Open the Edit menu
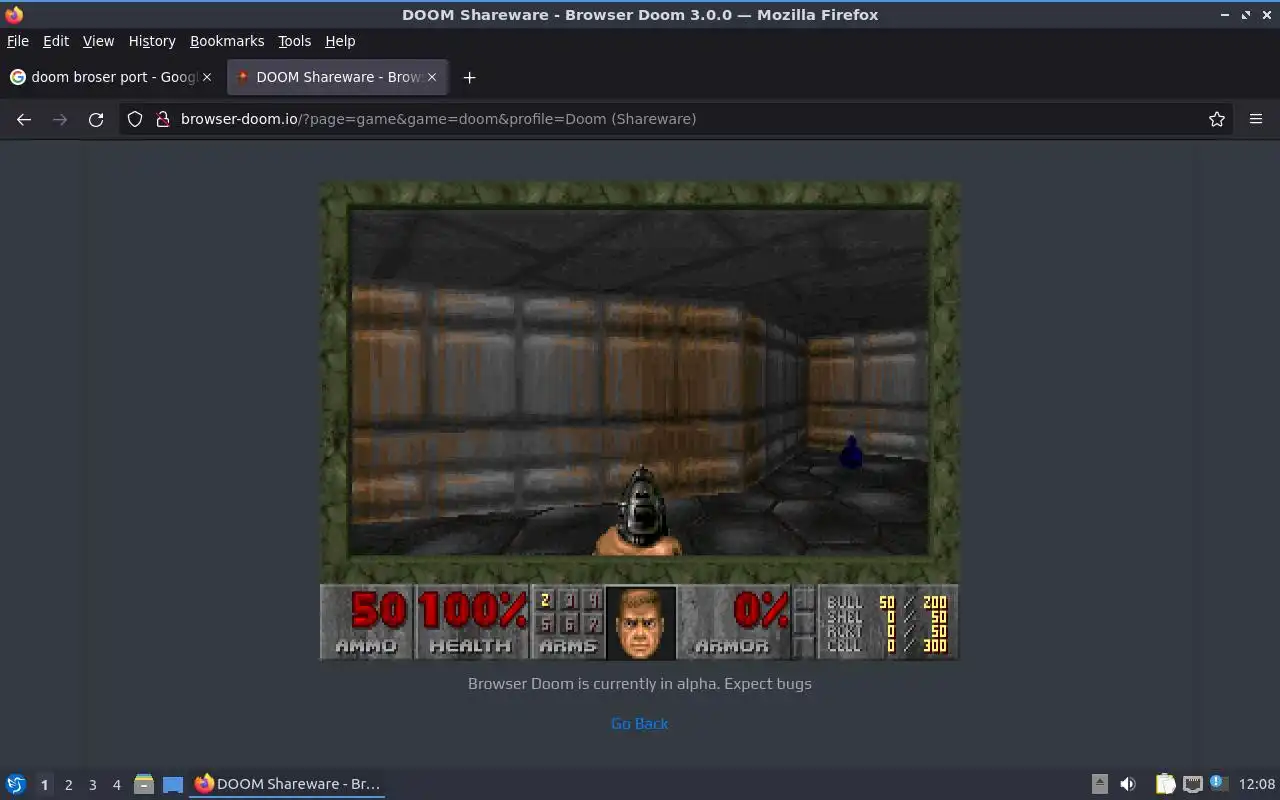Image resolution: width=1280 pixels, height=800 pixels. coord(56,41)
